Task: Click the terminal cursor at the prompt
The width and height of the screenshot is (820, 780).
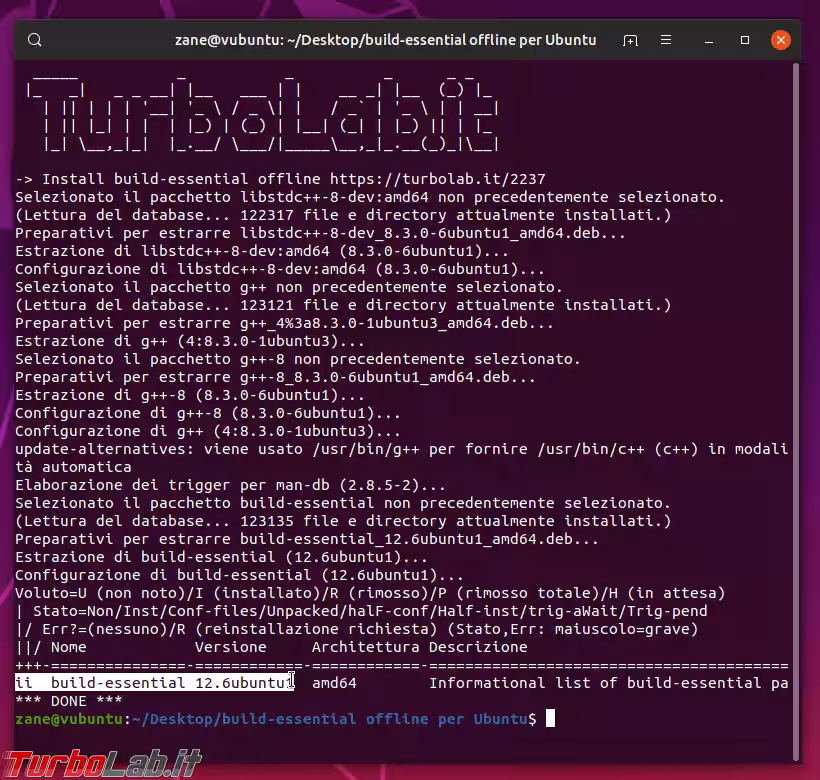Action: pyautogui.click(x=550, y=719)
